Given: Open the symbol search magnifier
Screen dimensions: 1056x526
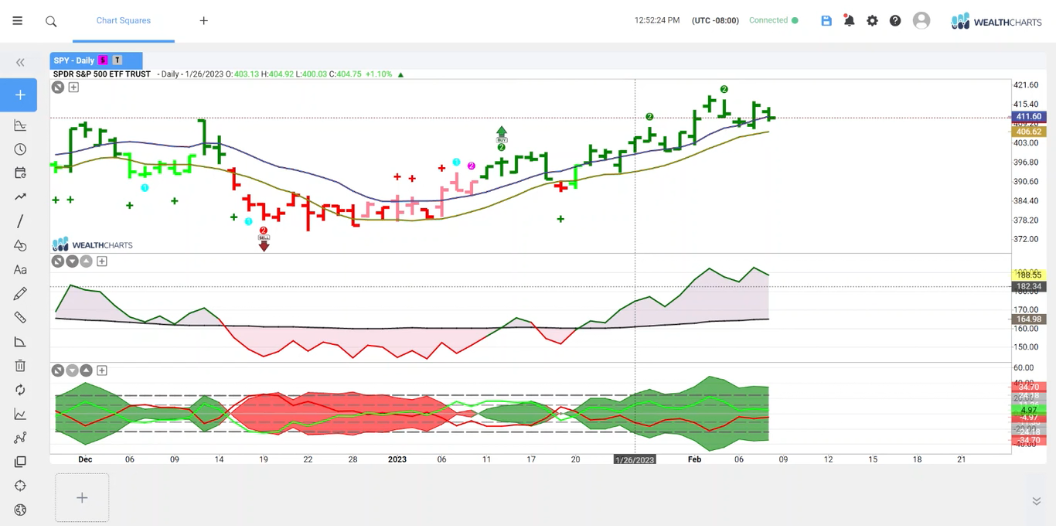Looking at the screenshot, I should pos(51,21).
